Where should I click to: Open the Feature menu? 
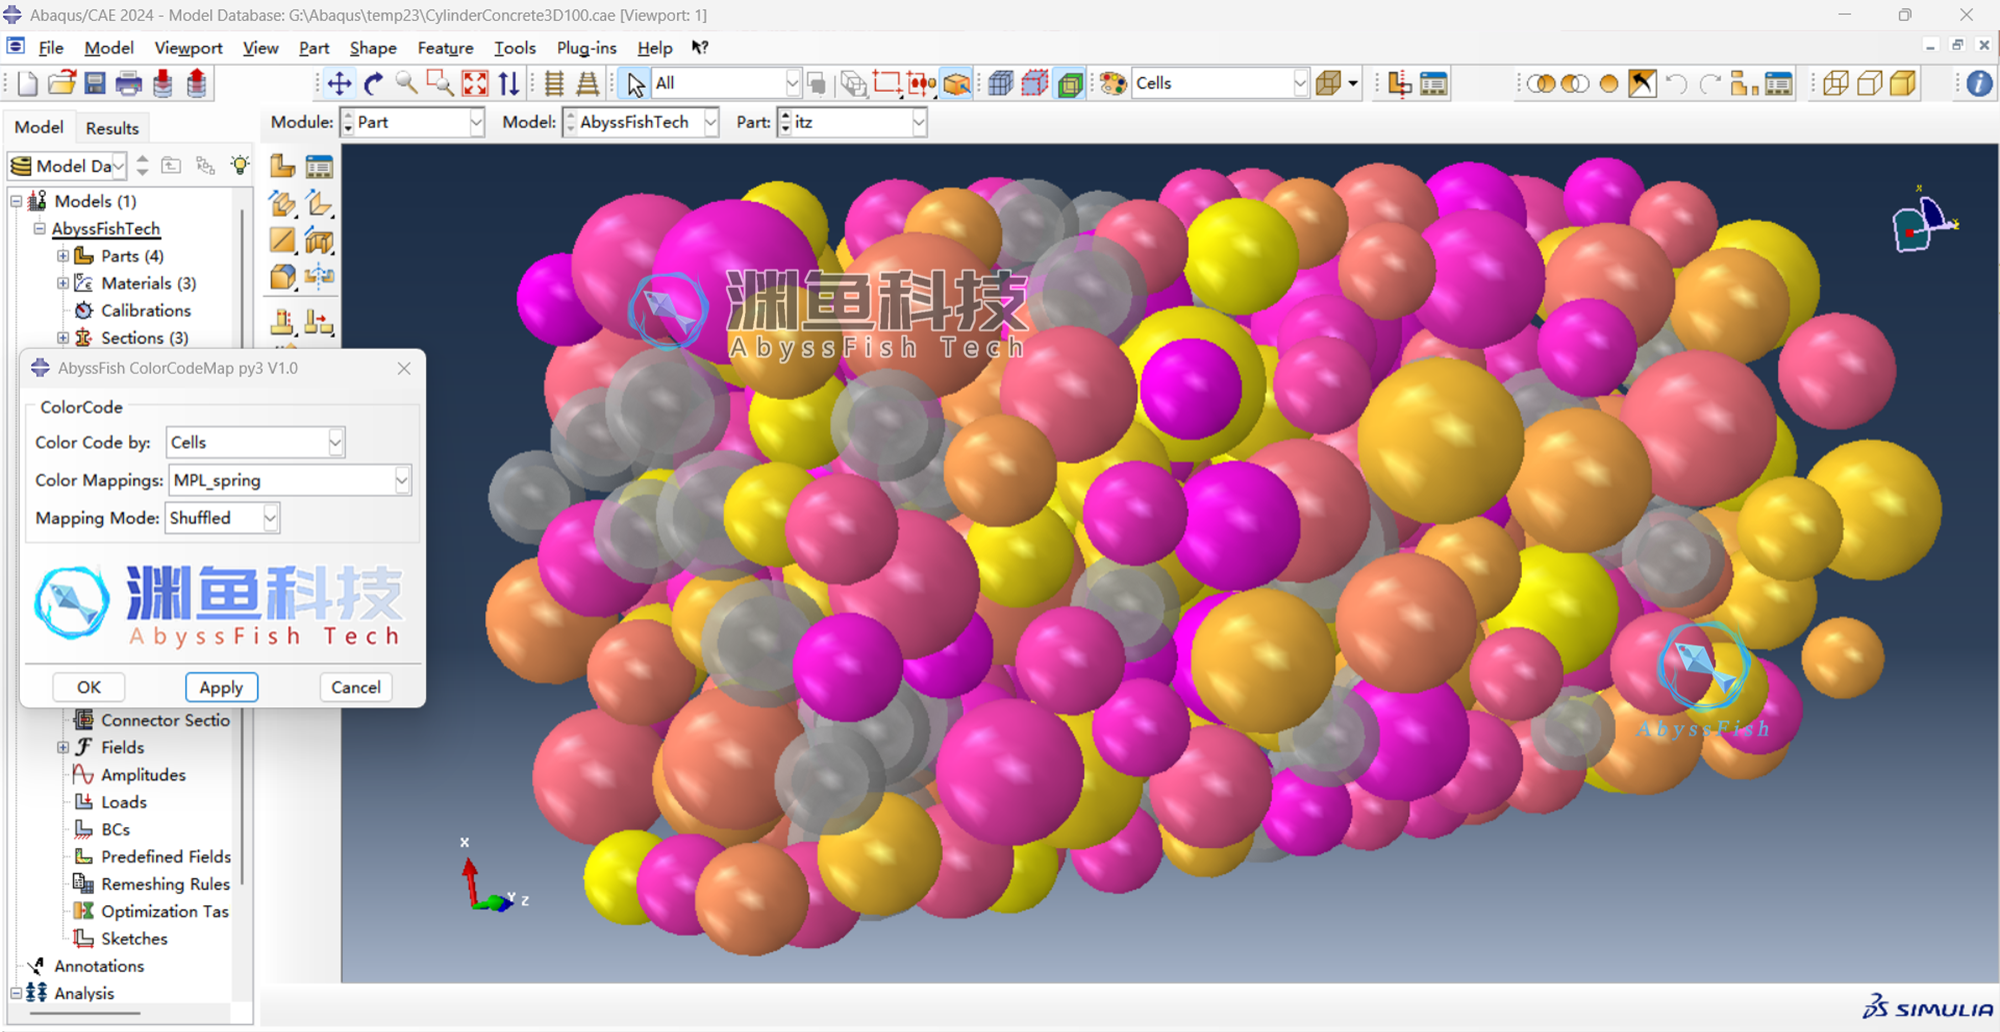pos(445,48)
